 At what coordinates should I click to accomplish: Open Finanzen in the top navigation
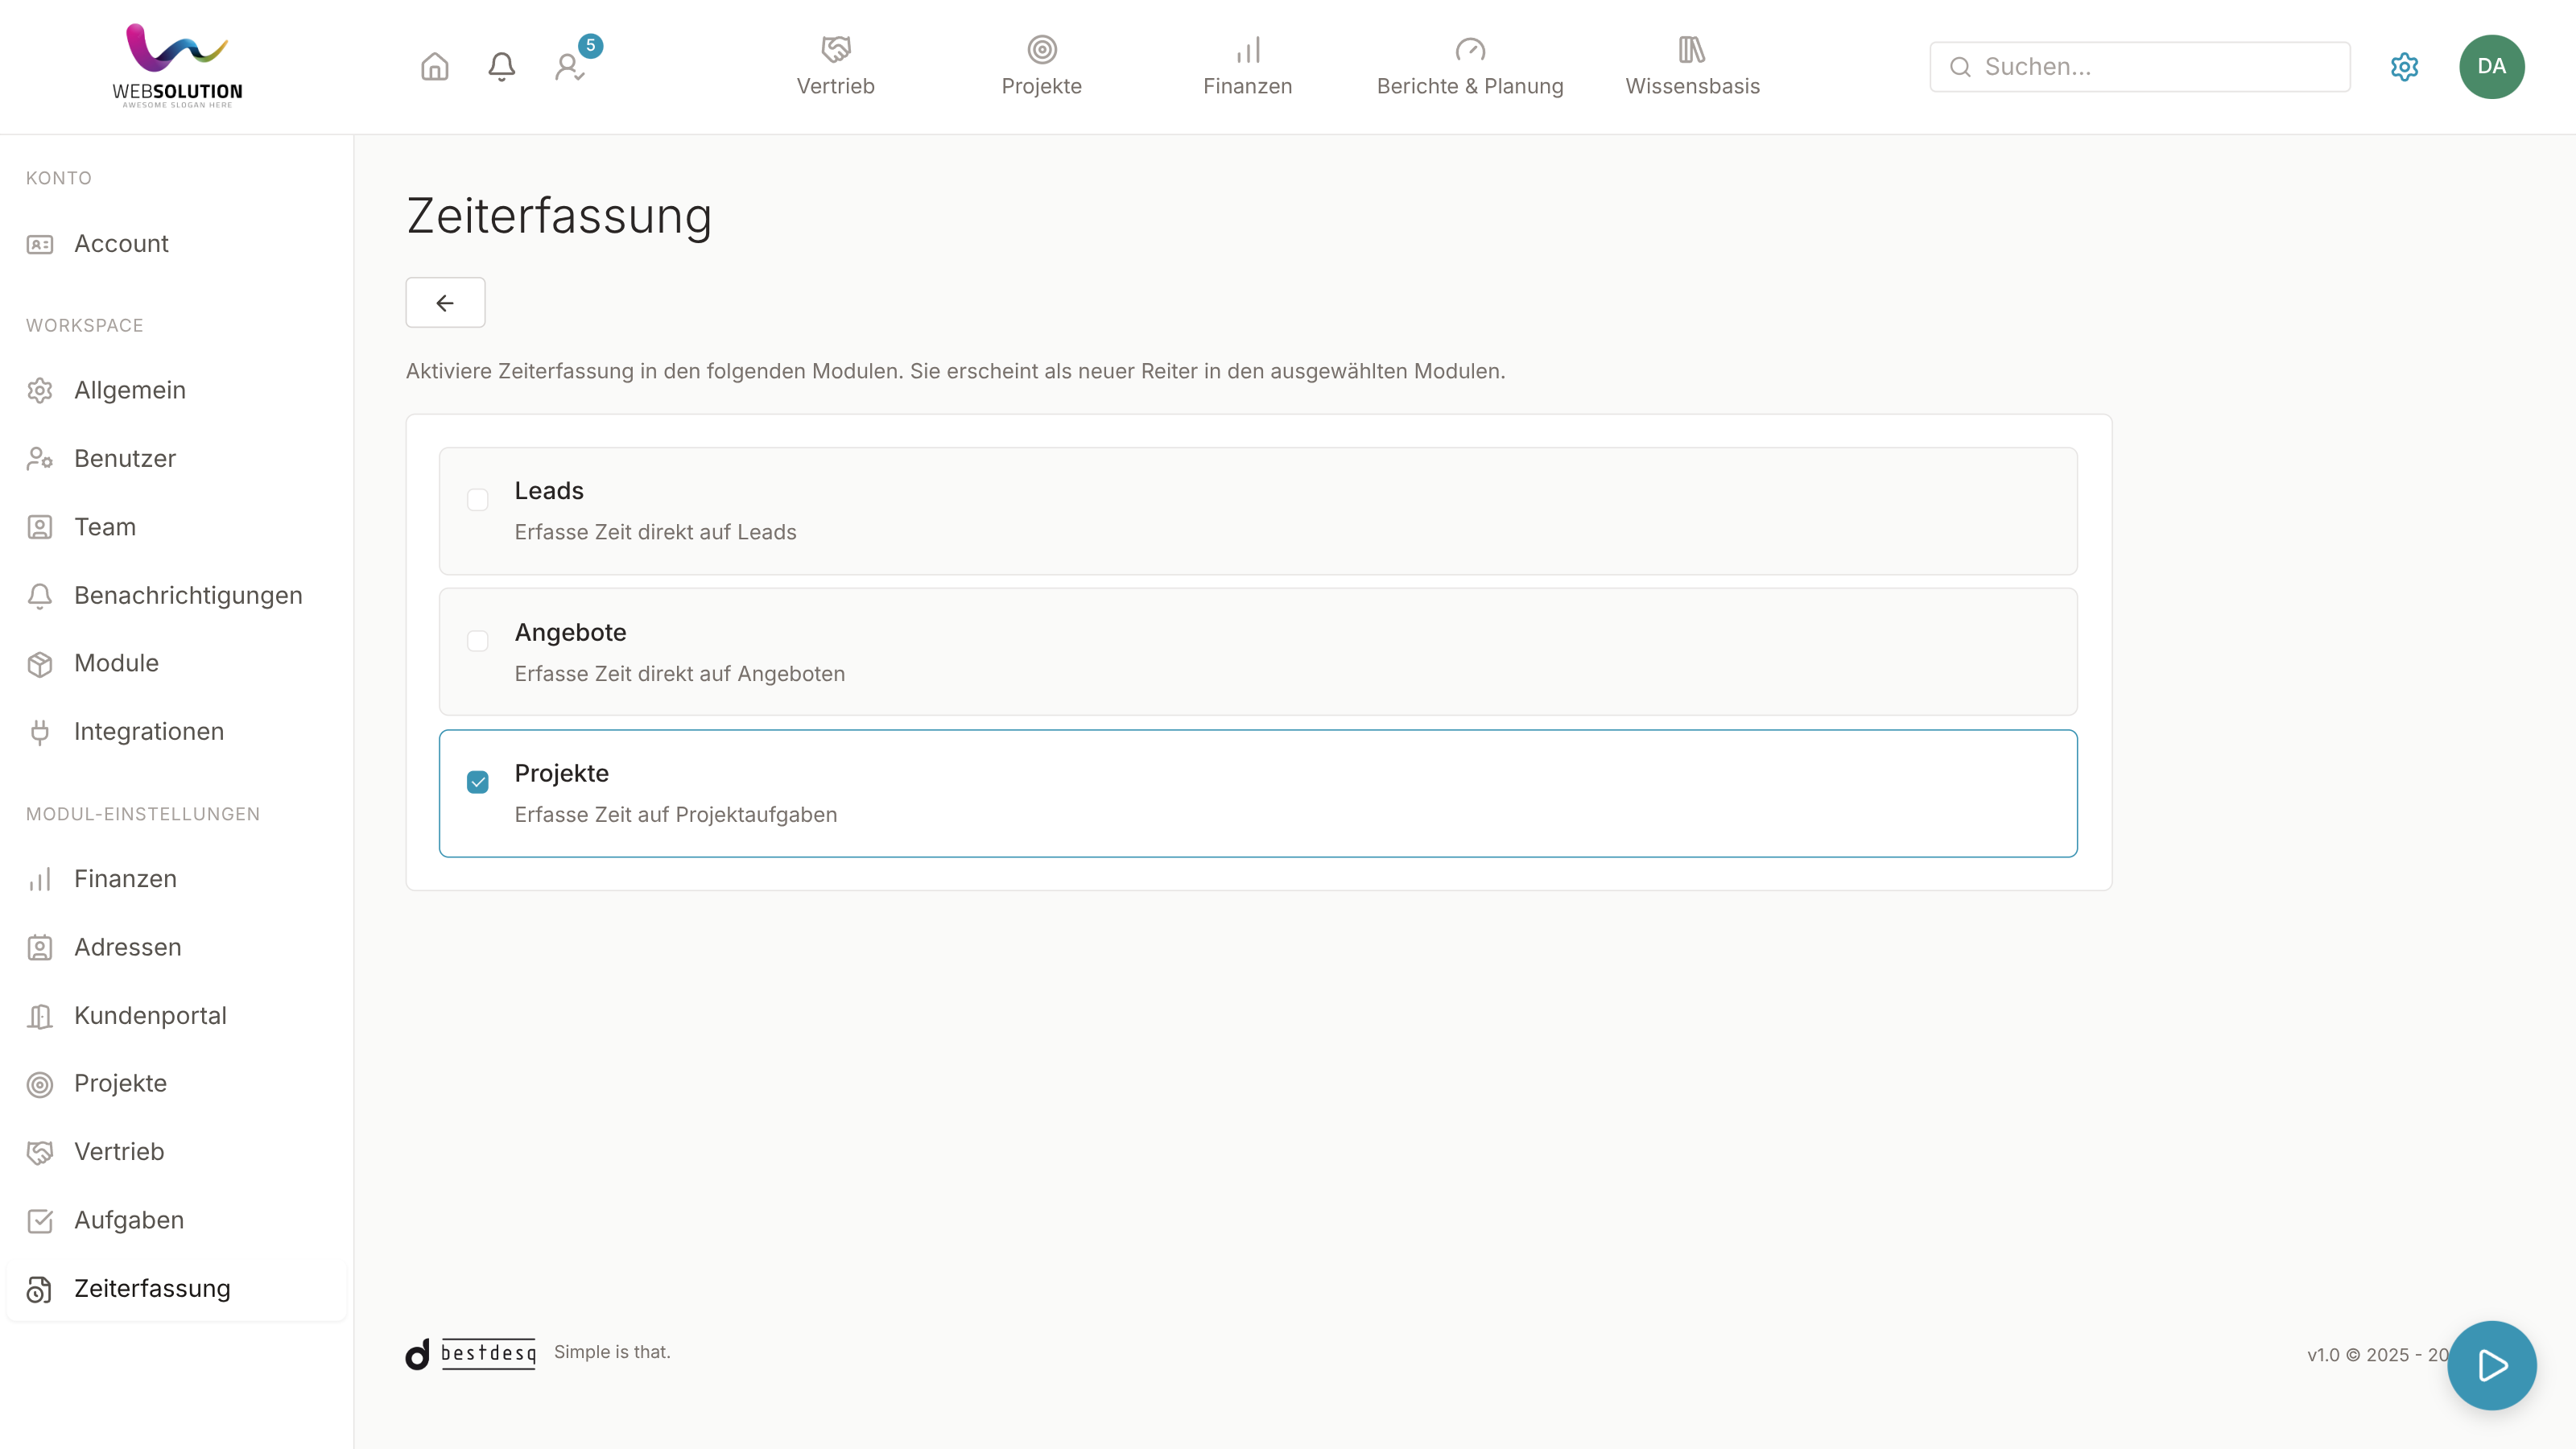pyautogui.click(x=1248, y=67)
